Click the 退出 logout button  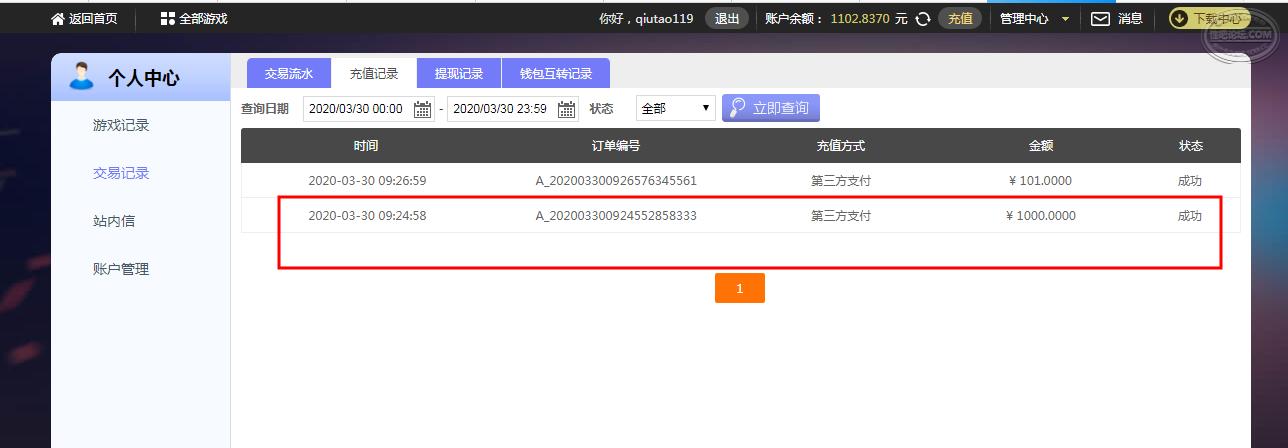click(727, 18)
